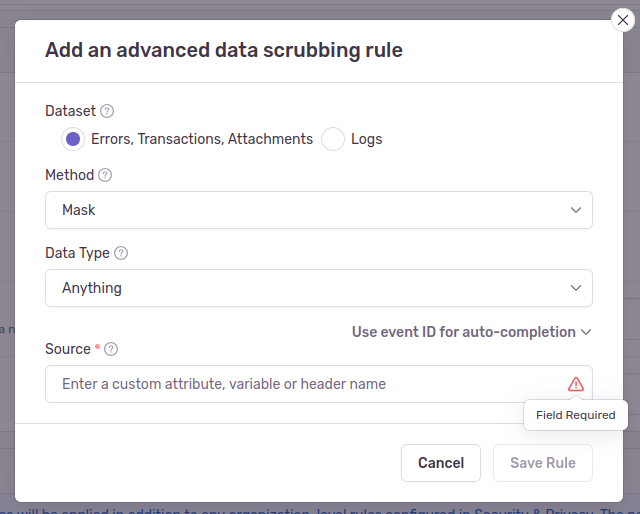This screenshot has width=640, height=514.
Task: Select Errors, Transactions, Attachments radio option
Action: [72, 139]
